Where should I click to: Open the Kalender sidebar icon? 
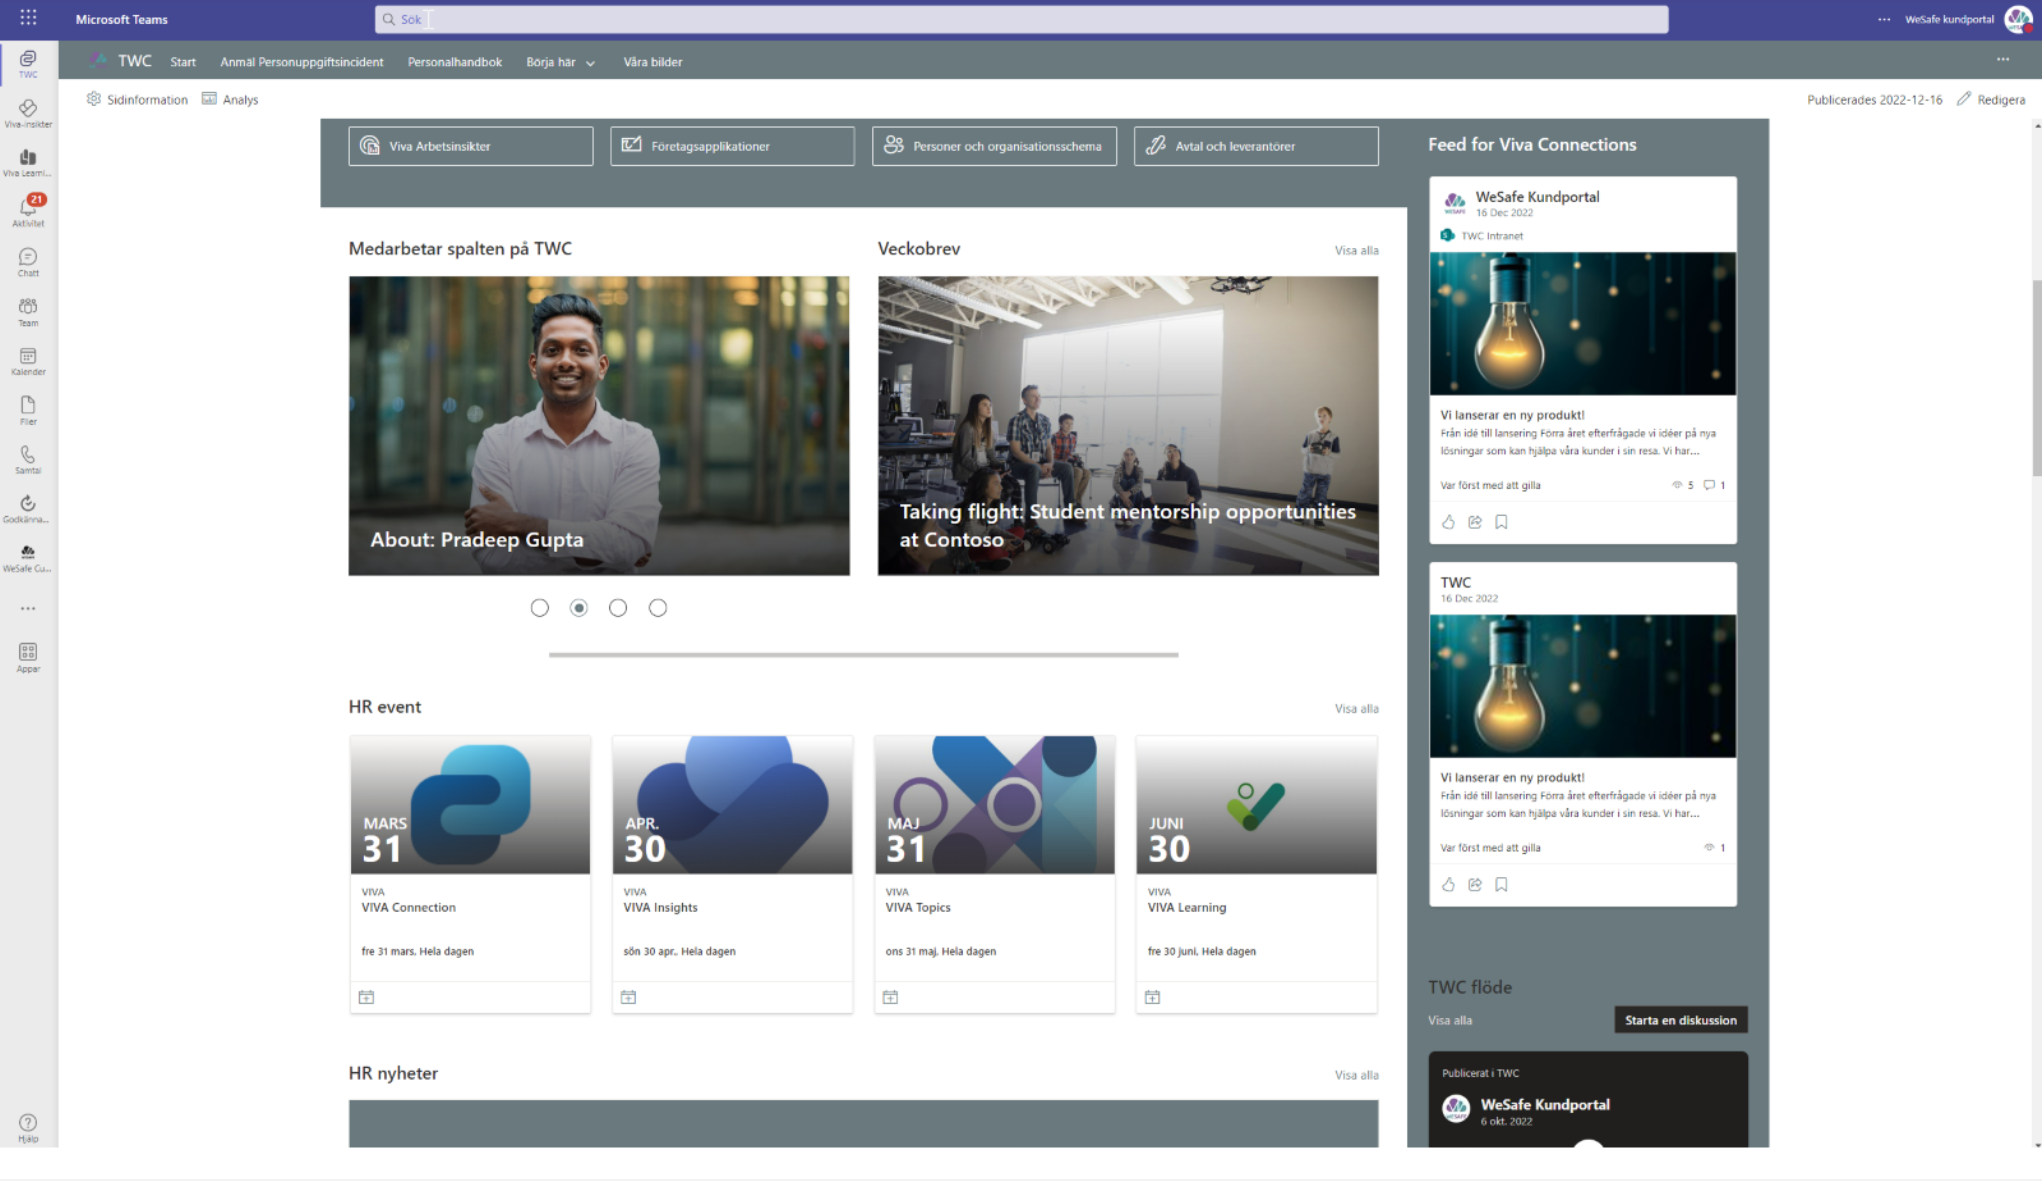pos(28,360)
